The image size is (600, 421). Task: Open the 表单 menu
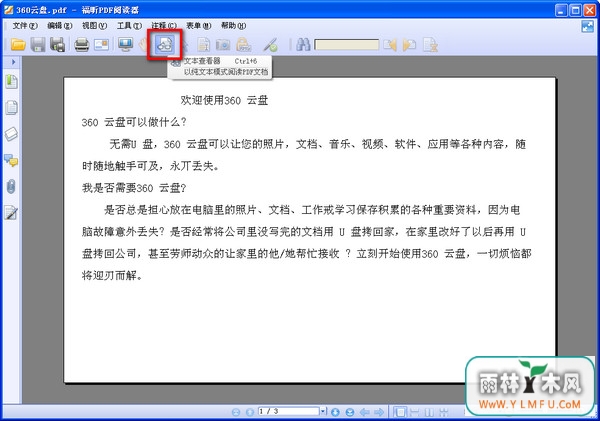tap(199, 26)
